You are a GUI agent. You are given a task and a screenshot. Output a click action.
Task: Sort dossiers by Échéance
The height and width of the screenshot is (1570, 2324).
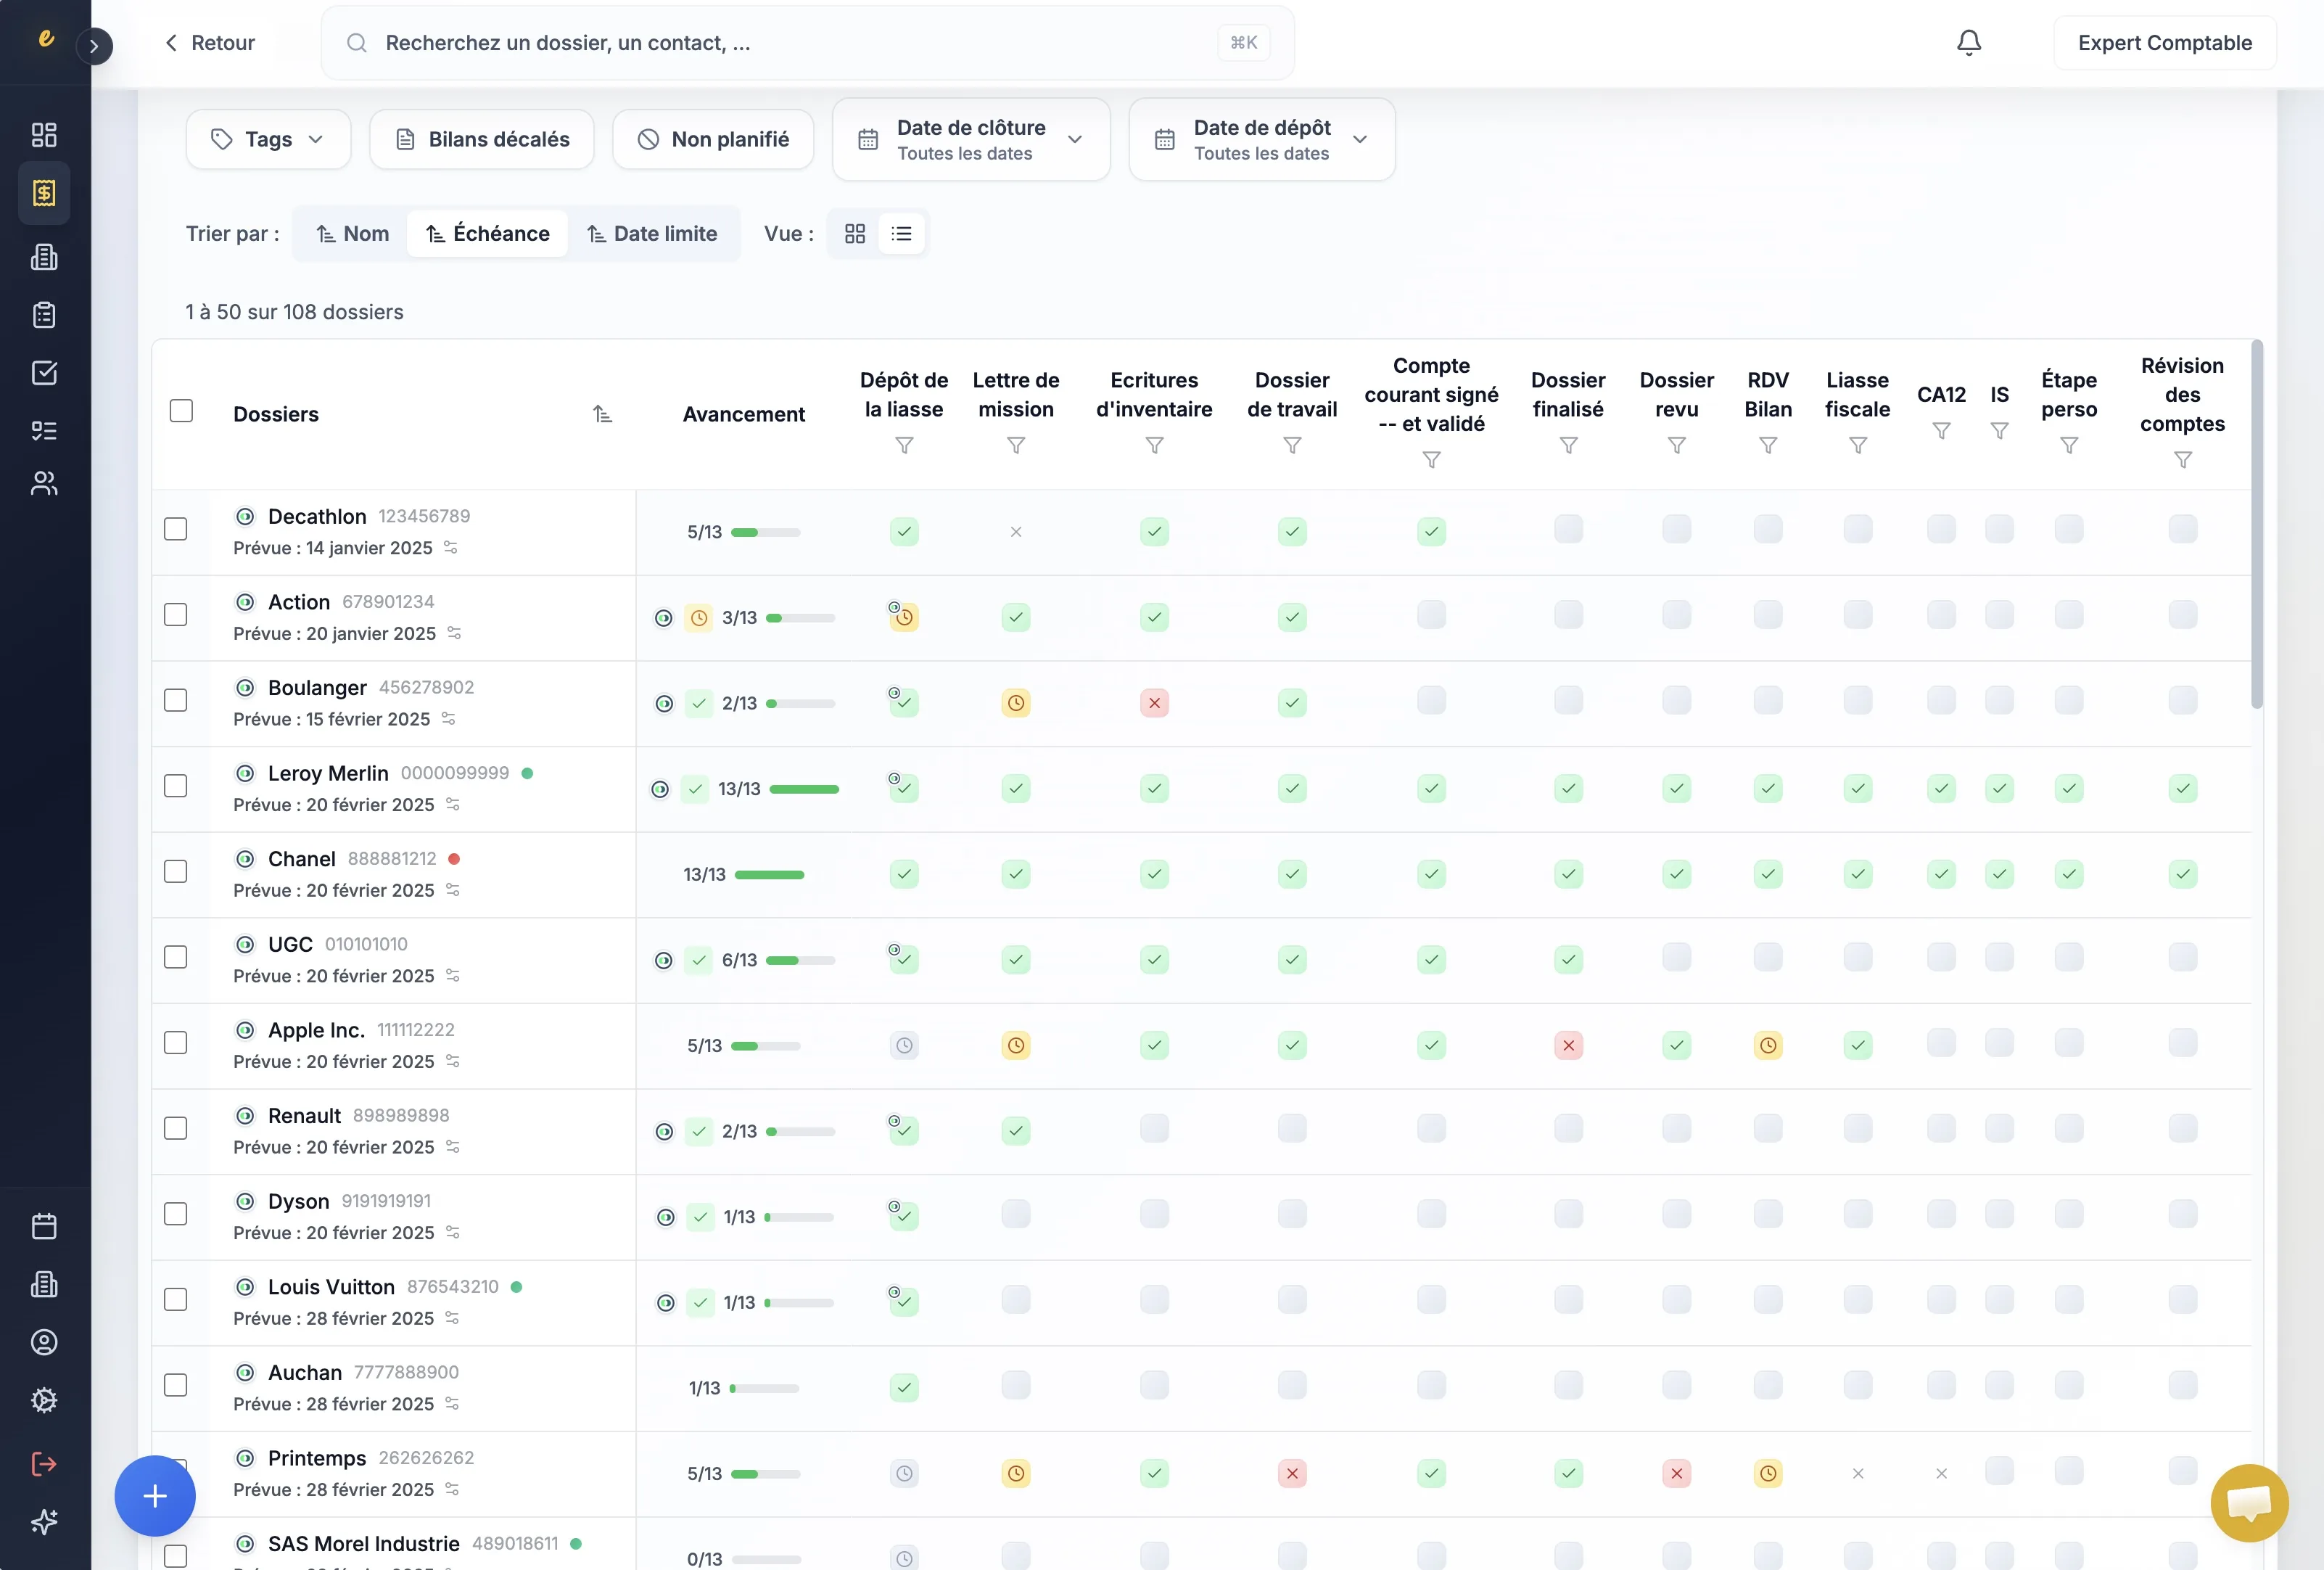coord(488,234)
